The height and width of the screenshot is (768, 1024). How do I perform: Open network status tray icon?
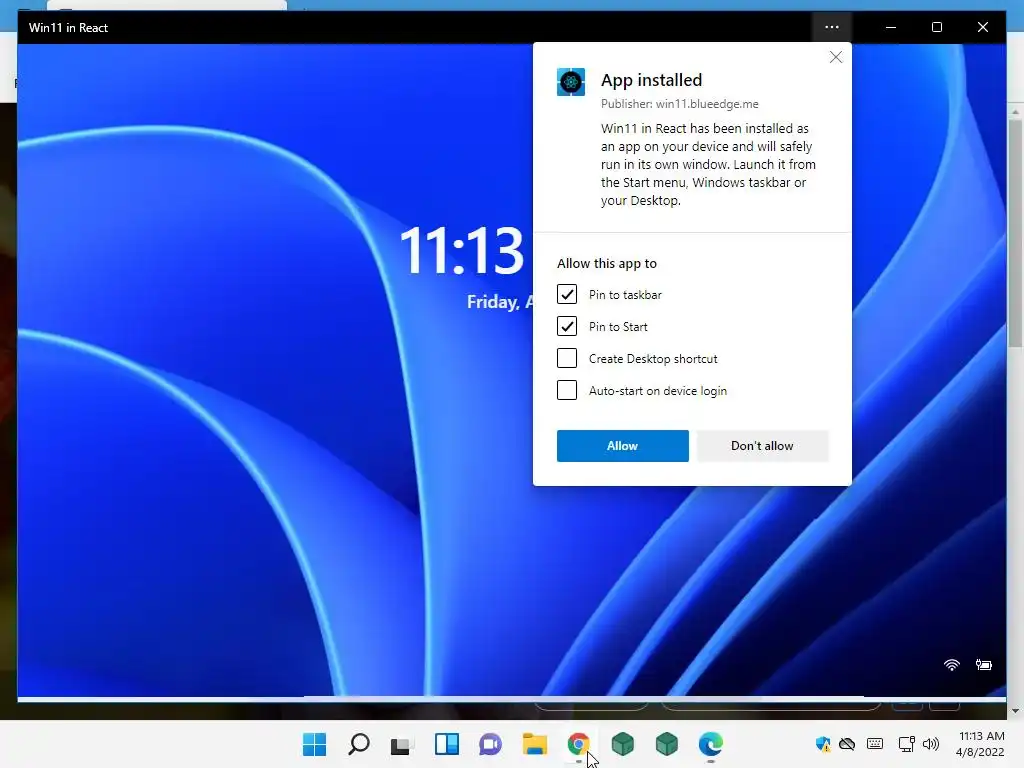click(x=906, y=744)
